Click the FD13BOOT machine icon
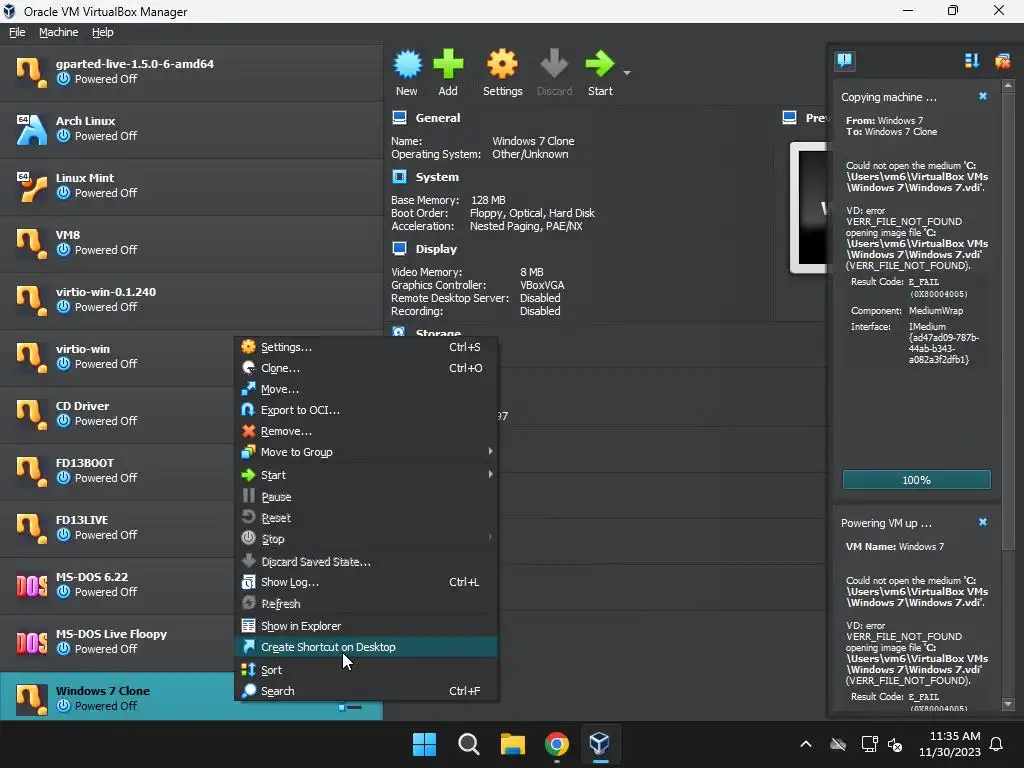1024x768 pixels. [31, 471]
